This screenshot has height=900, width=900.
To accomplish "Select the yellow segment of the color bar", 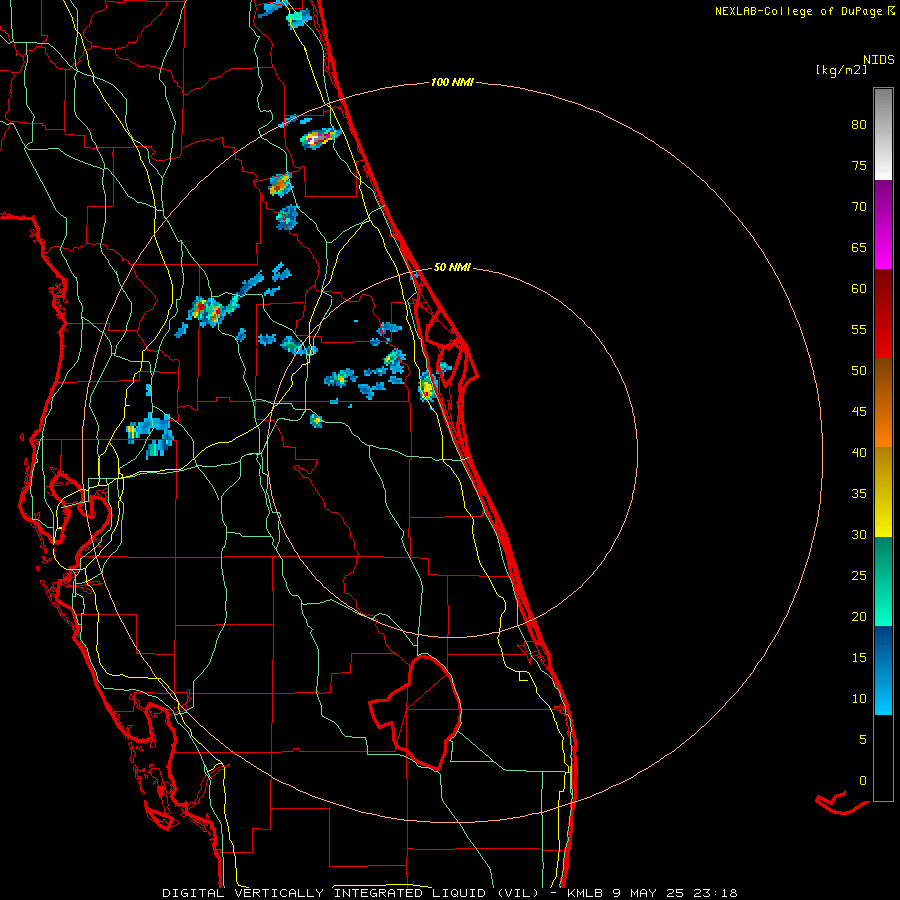I will (883, 492).
